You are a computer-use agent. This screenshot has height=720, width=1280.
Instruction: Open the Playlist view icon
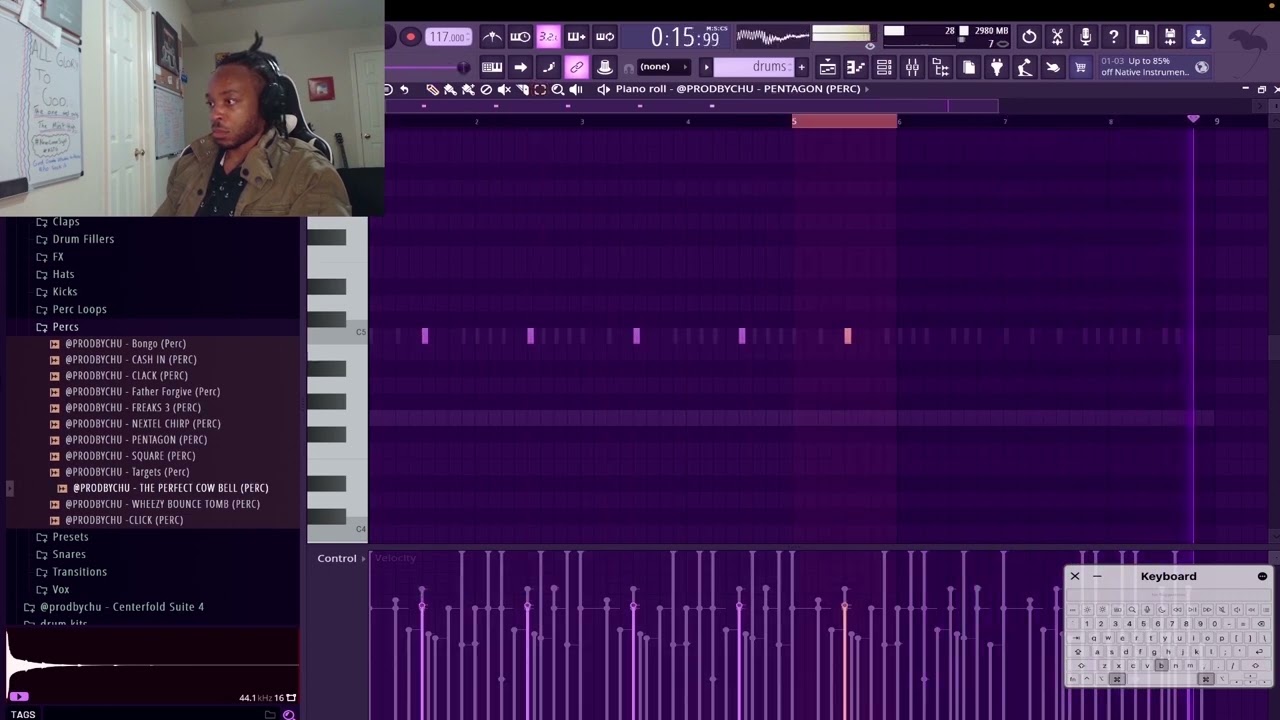[x=828, y=67]
